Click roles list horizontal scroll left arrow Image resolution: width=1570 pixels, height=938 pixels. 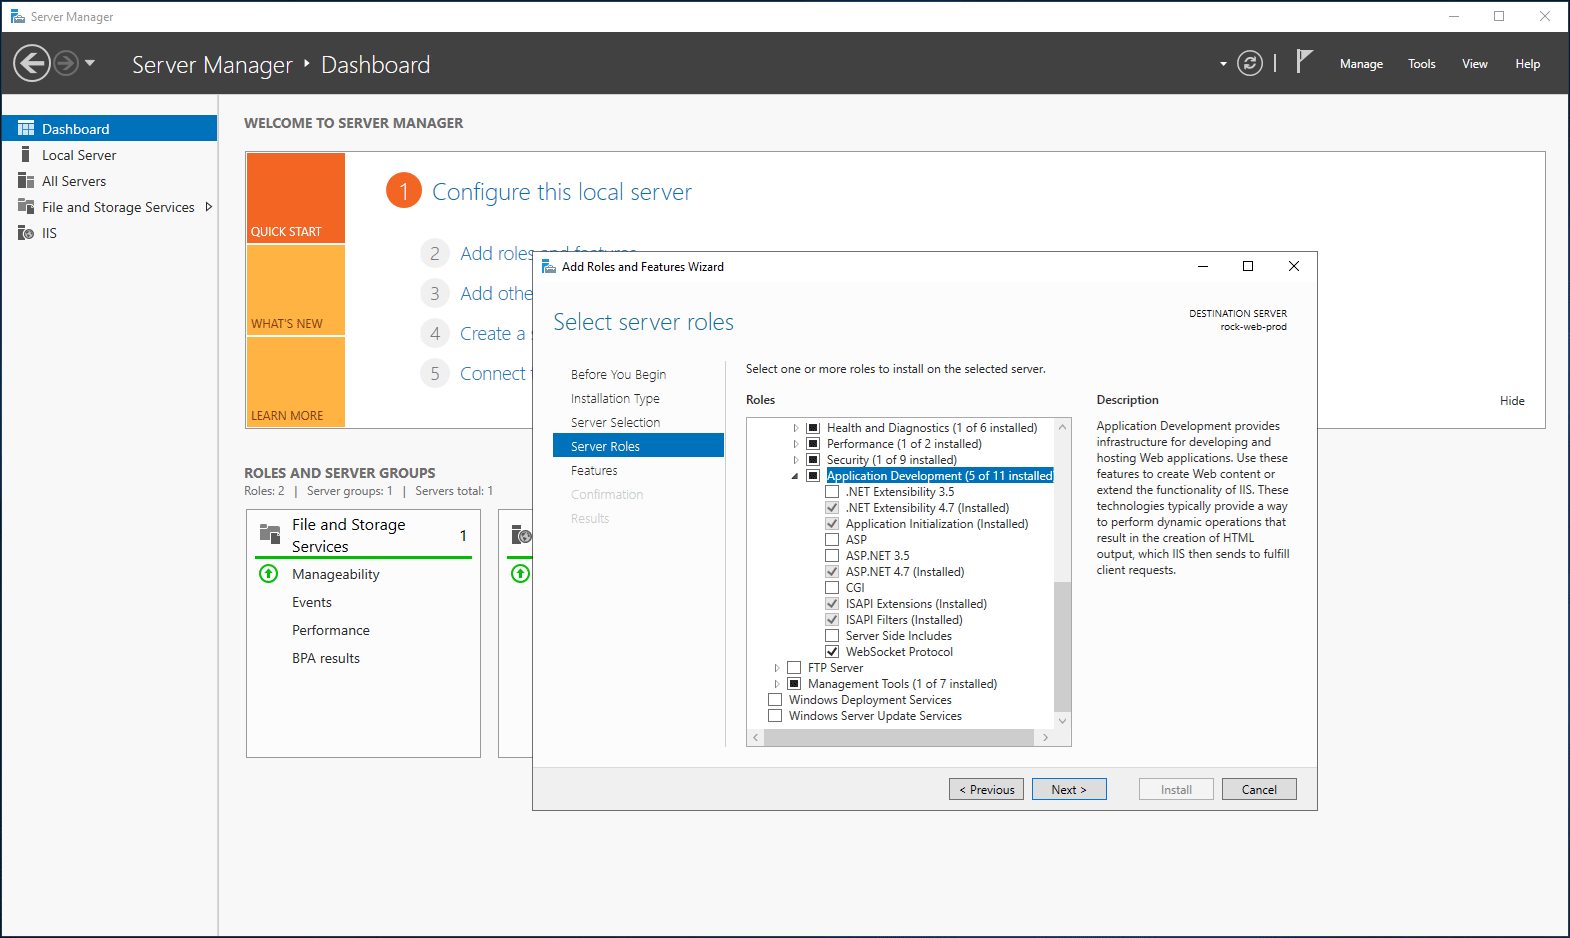[756, 738]
